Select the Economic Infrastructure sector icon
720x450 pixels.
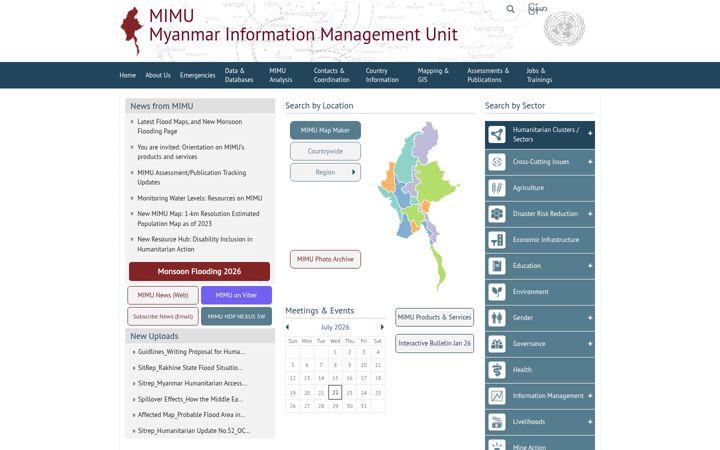(497, 240)
